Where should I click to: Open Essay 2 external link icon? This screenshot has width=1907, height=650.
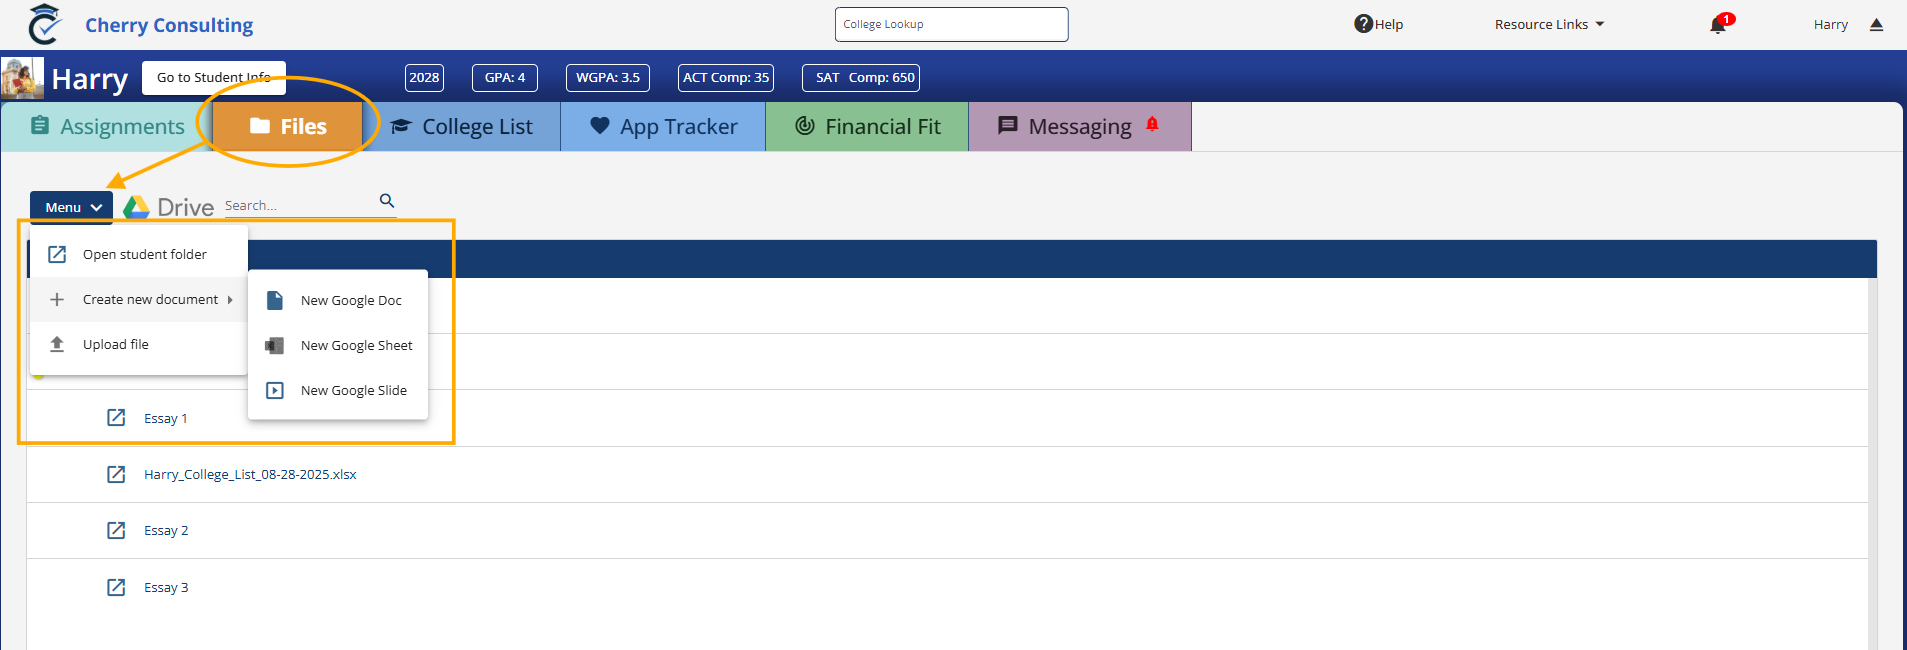(x=116, y=530)
